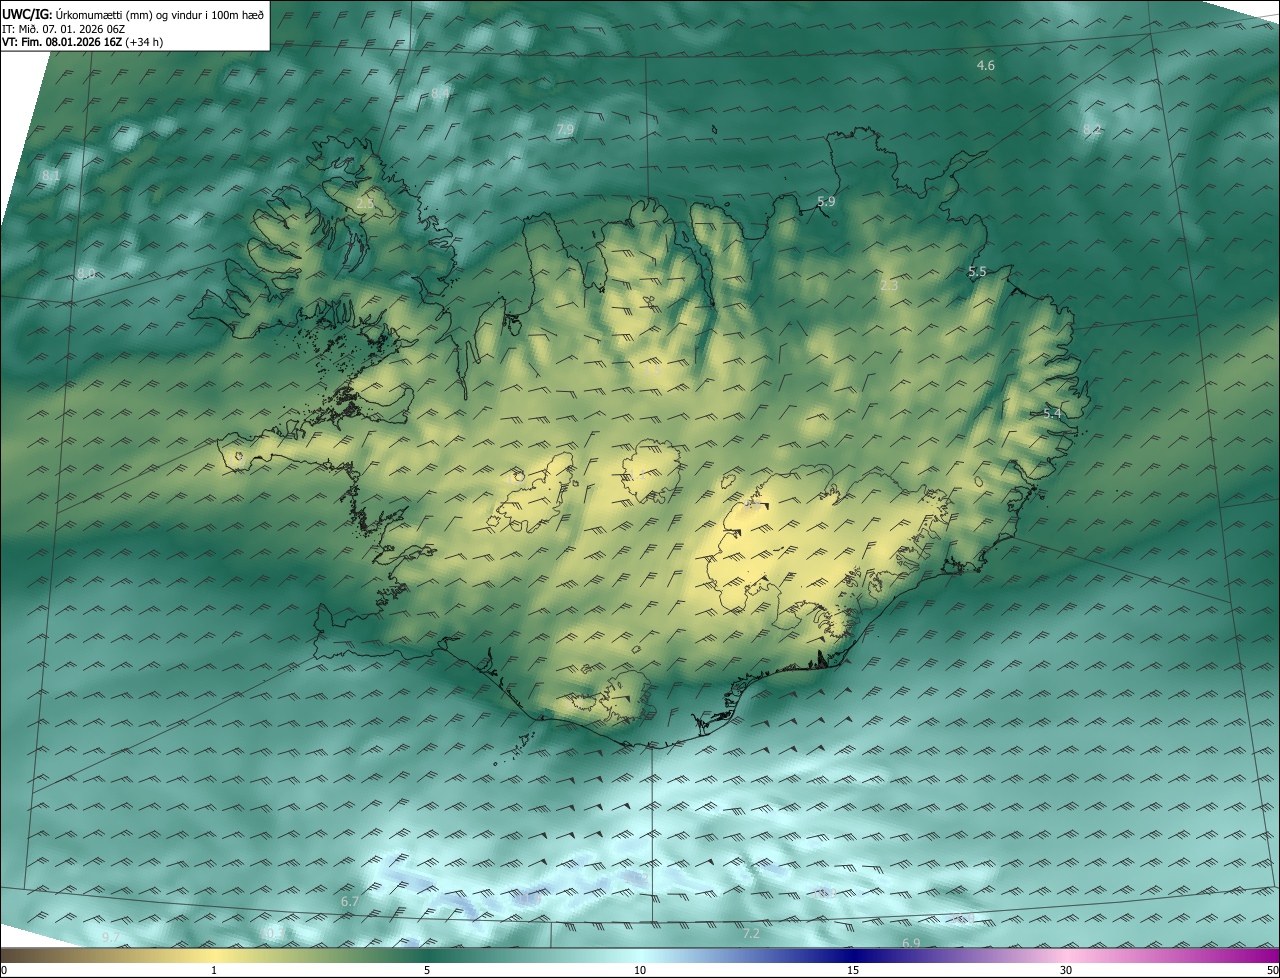Click the colorbar tick label 50

(1272, 970)
